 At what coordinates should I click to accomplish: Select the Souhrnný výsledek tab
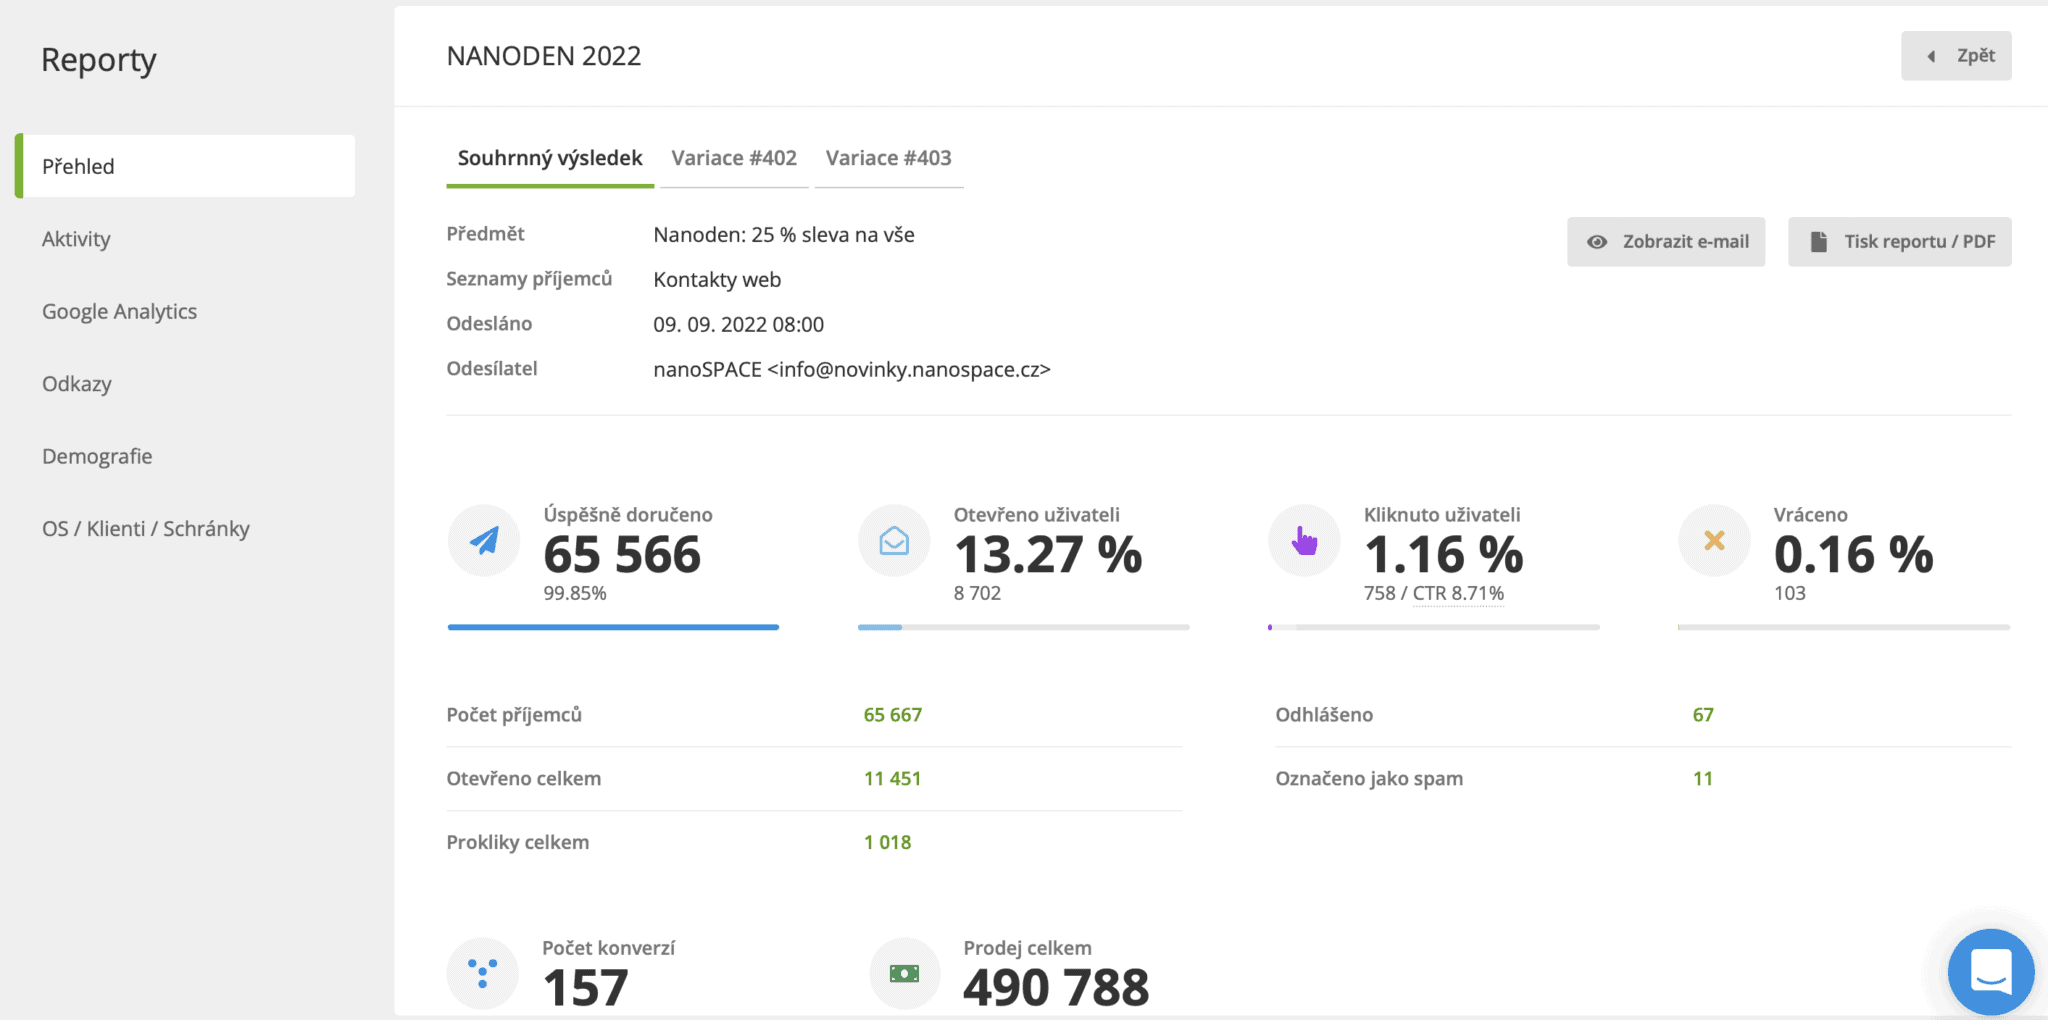tap(550, 158)
